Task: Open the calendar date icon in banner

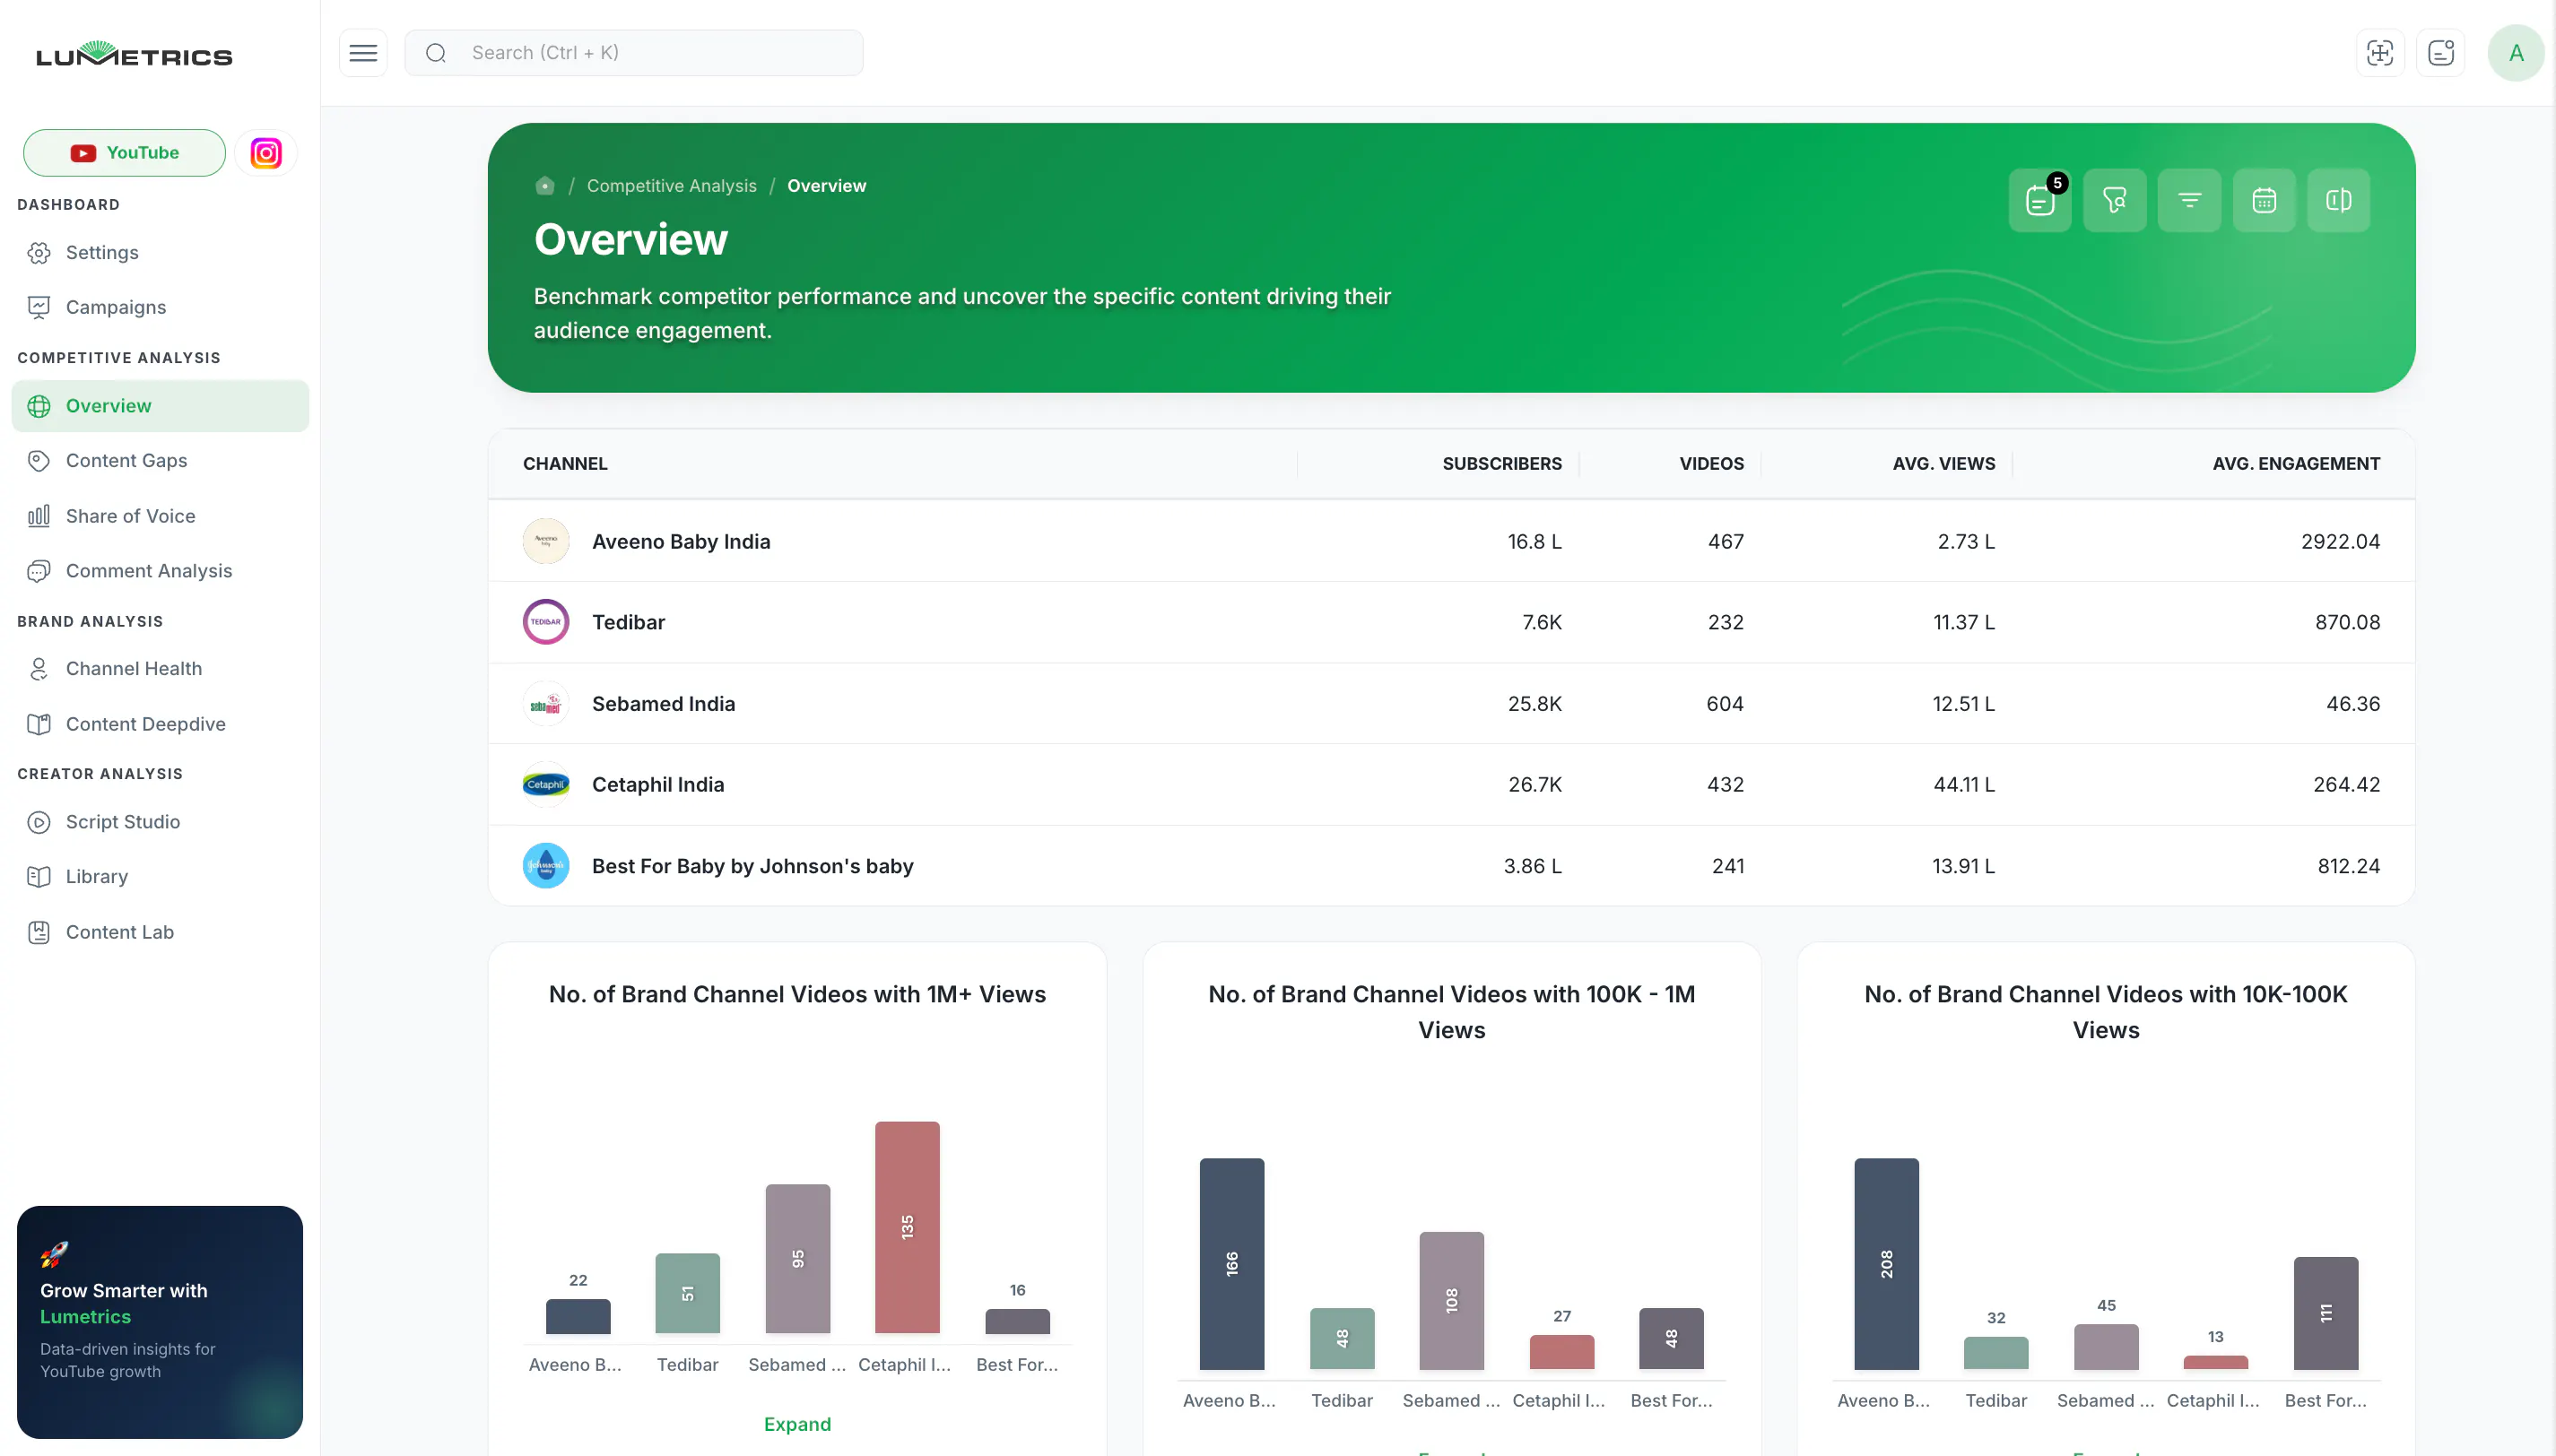Action: coord(2264,200)
